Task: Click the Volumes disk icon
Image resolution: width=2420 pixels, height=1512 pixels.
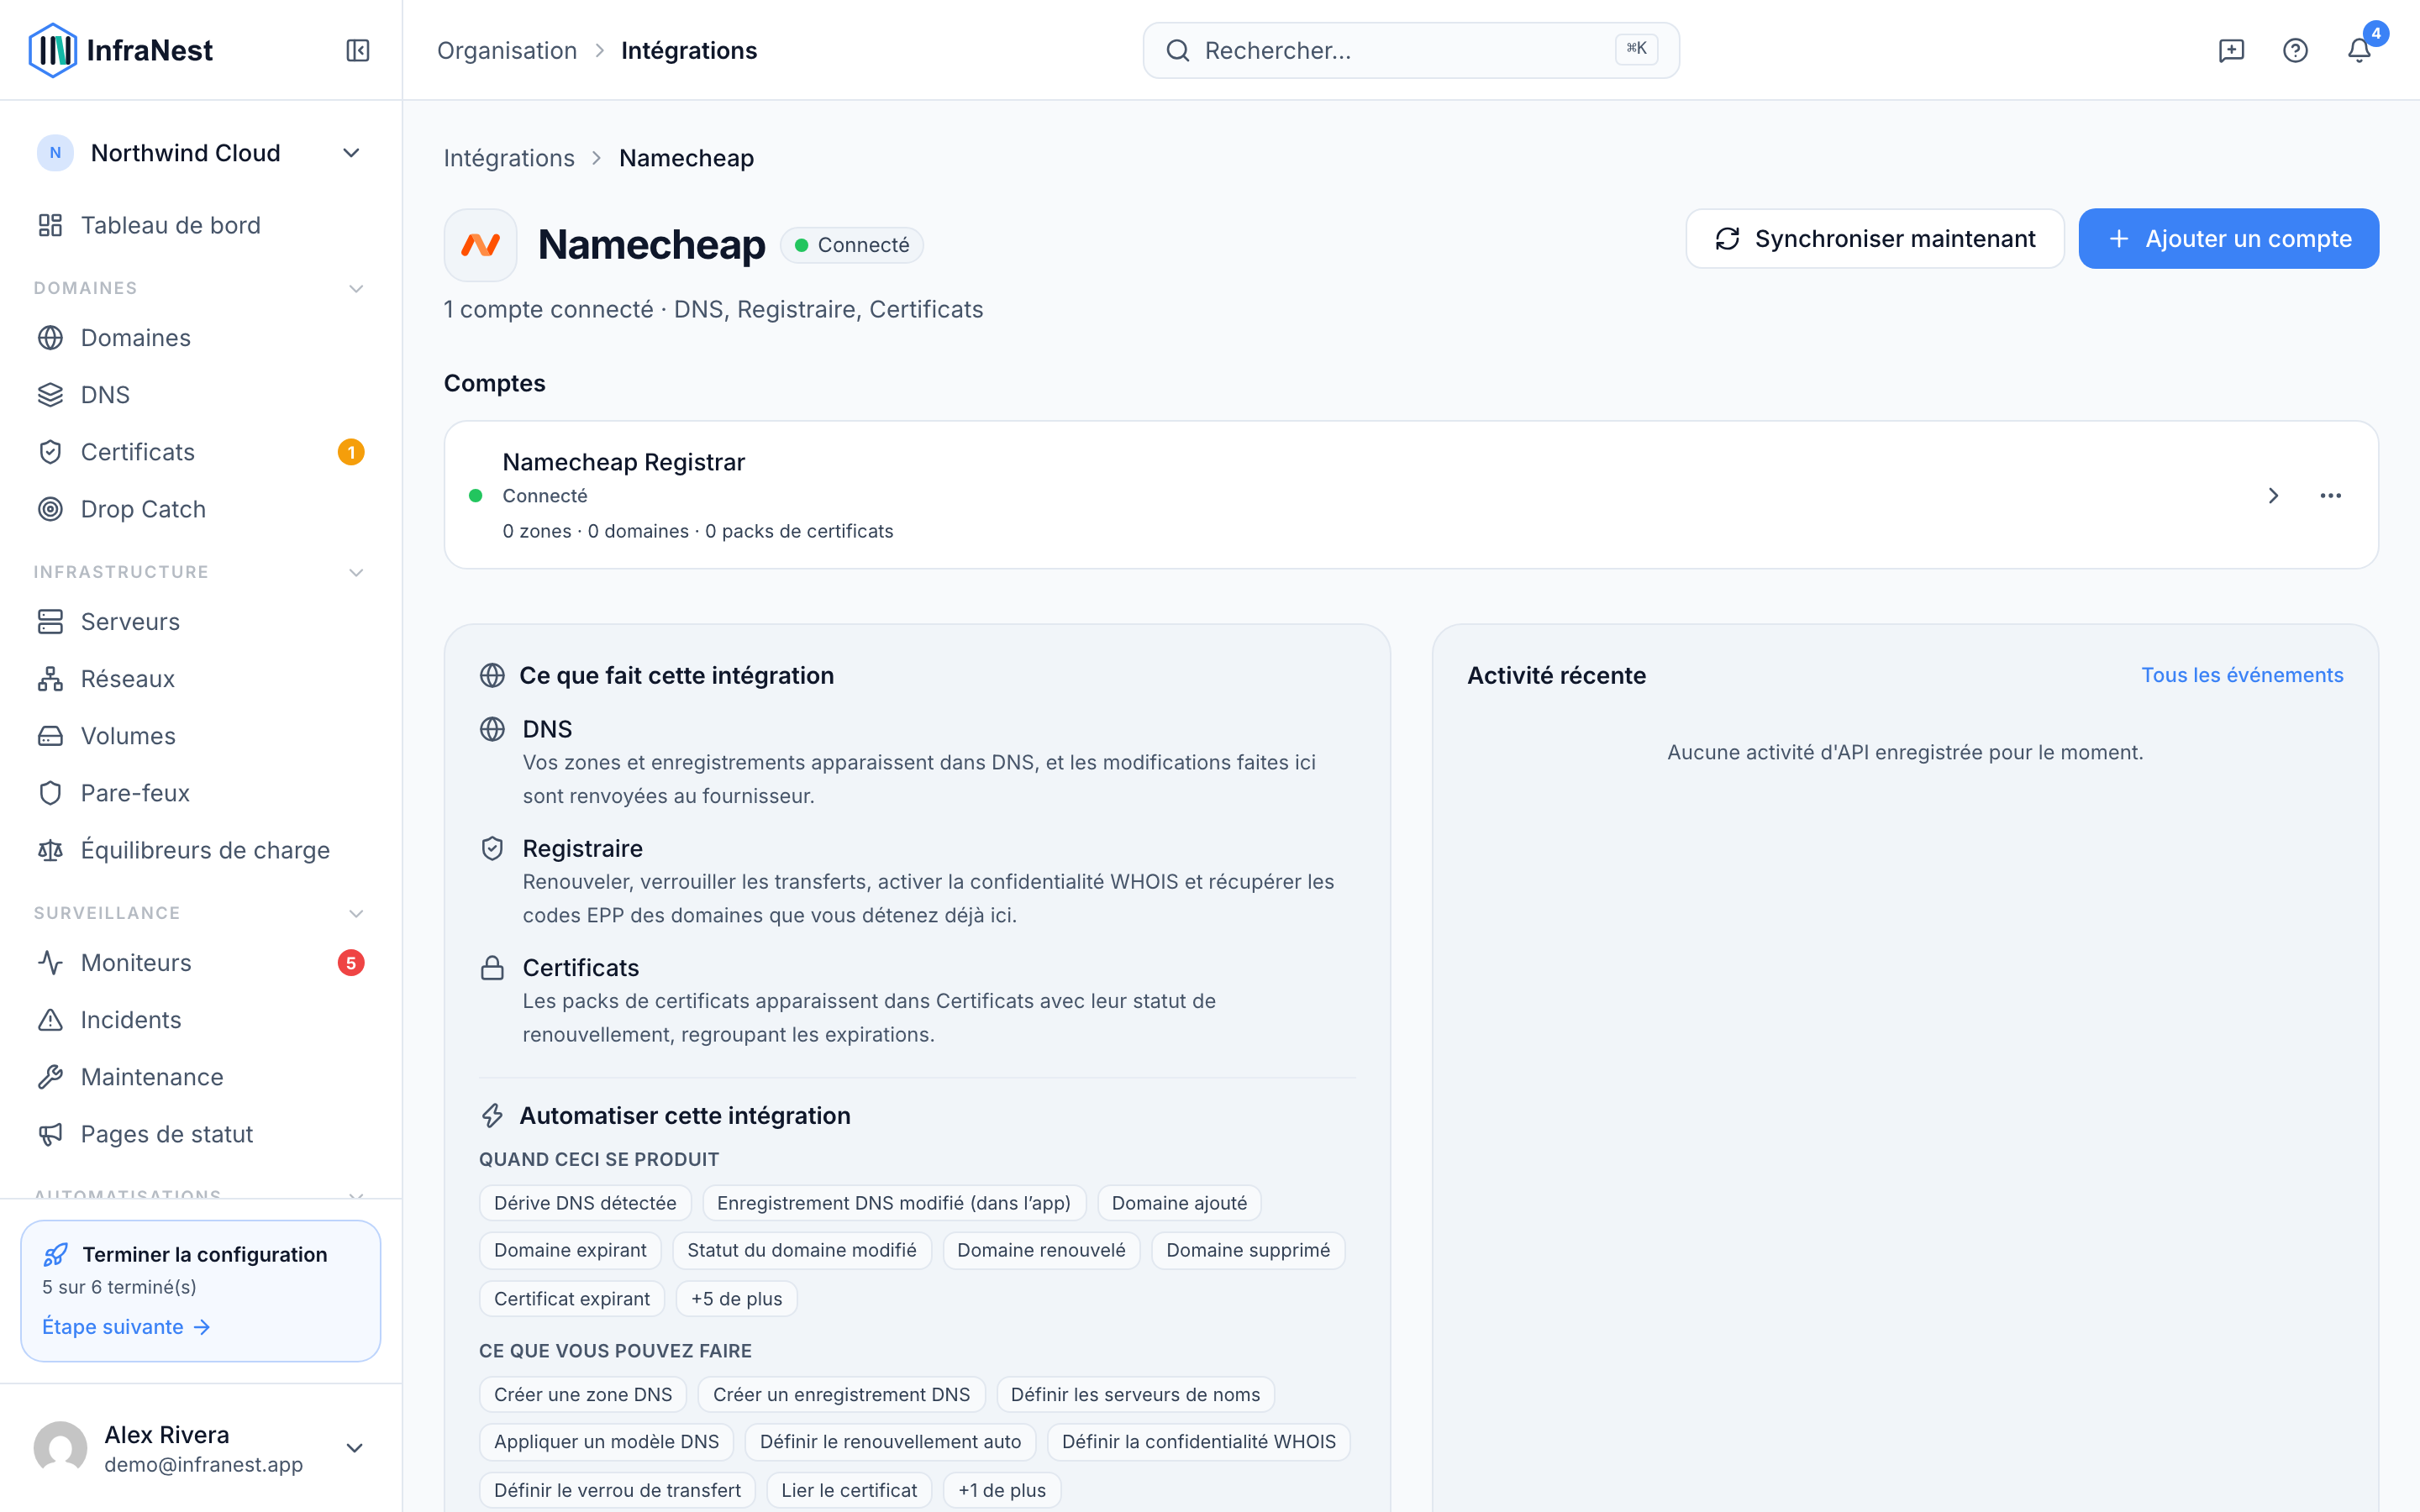Action: [x=50, y=736]
